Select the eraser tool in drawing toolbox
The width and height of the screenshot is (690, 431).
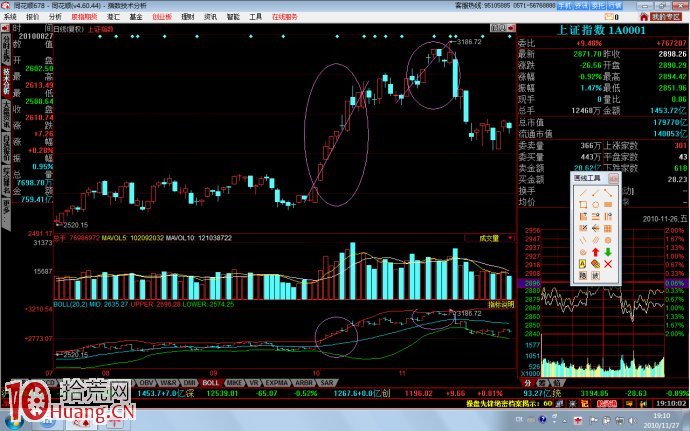pyautogui.click(x=595, y=264)
